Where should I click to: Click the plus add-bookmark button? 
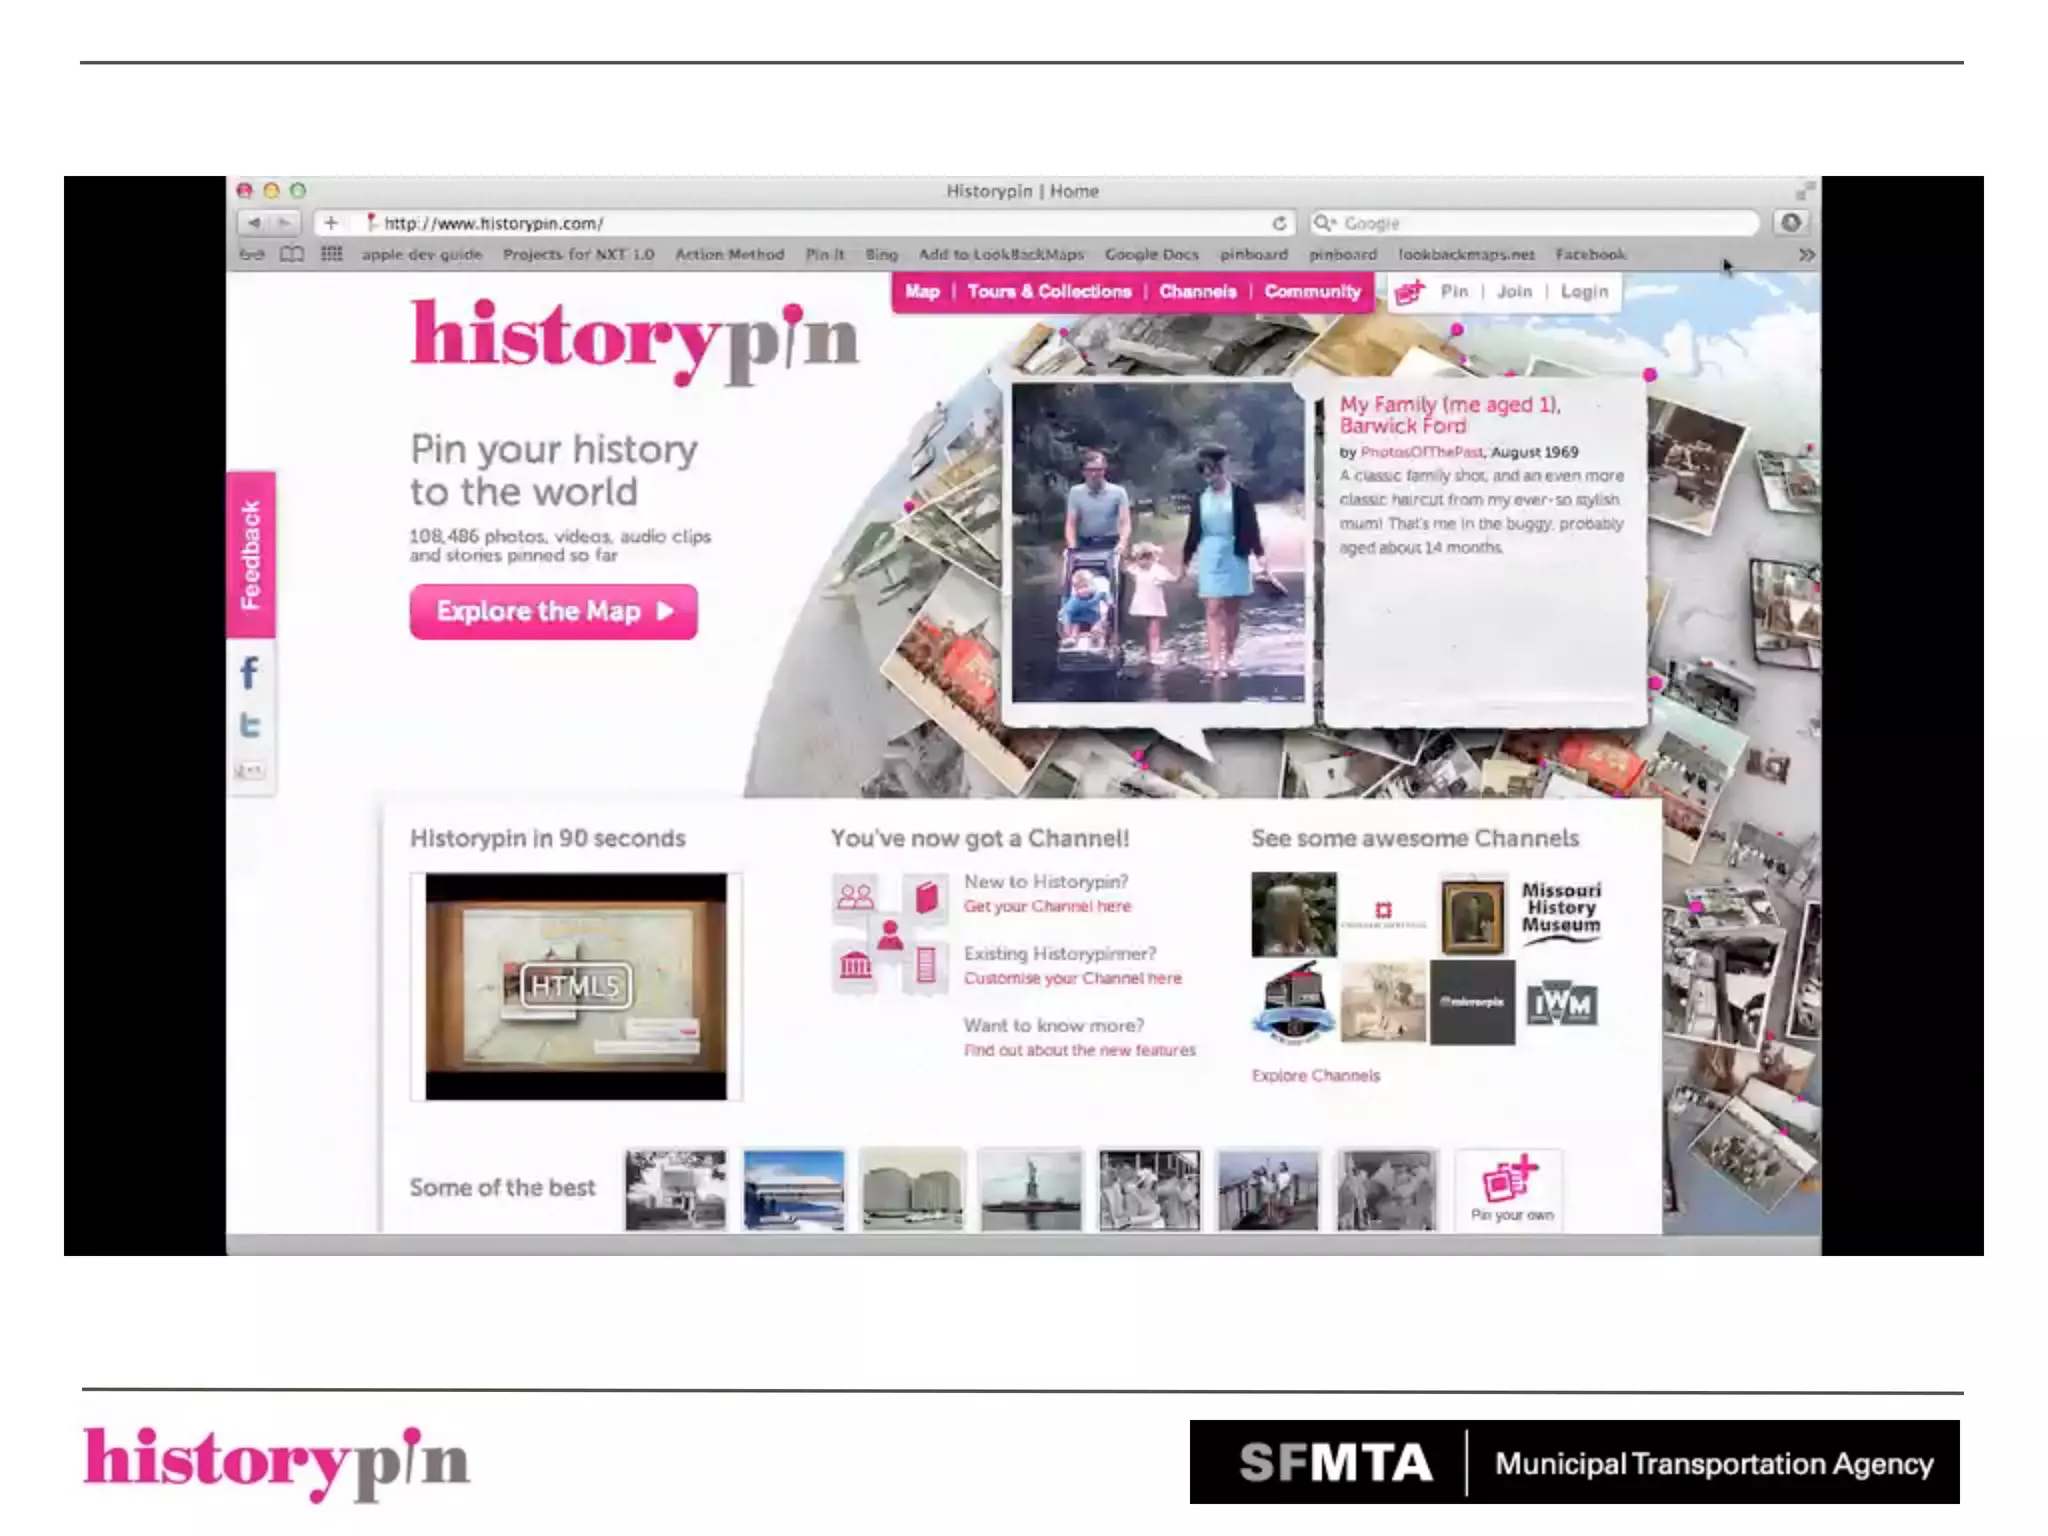[x=331, y=223]
